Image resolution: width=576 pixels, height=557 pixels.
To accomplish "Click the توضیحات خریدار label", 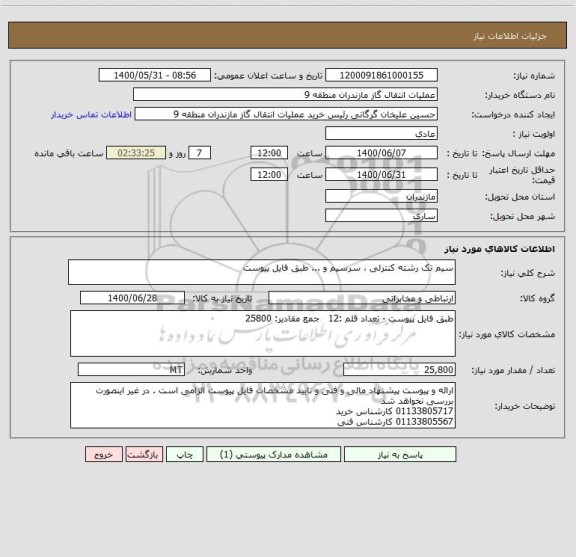I will click(525, 406).
